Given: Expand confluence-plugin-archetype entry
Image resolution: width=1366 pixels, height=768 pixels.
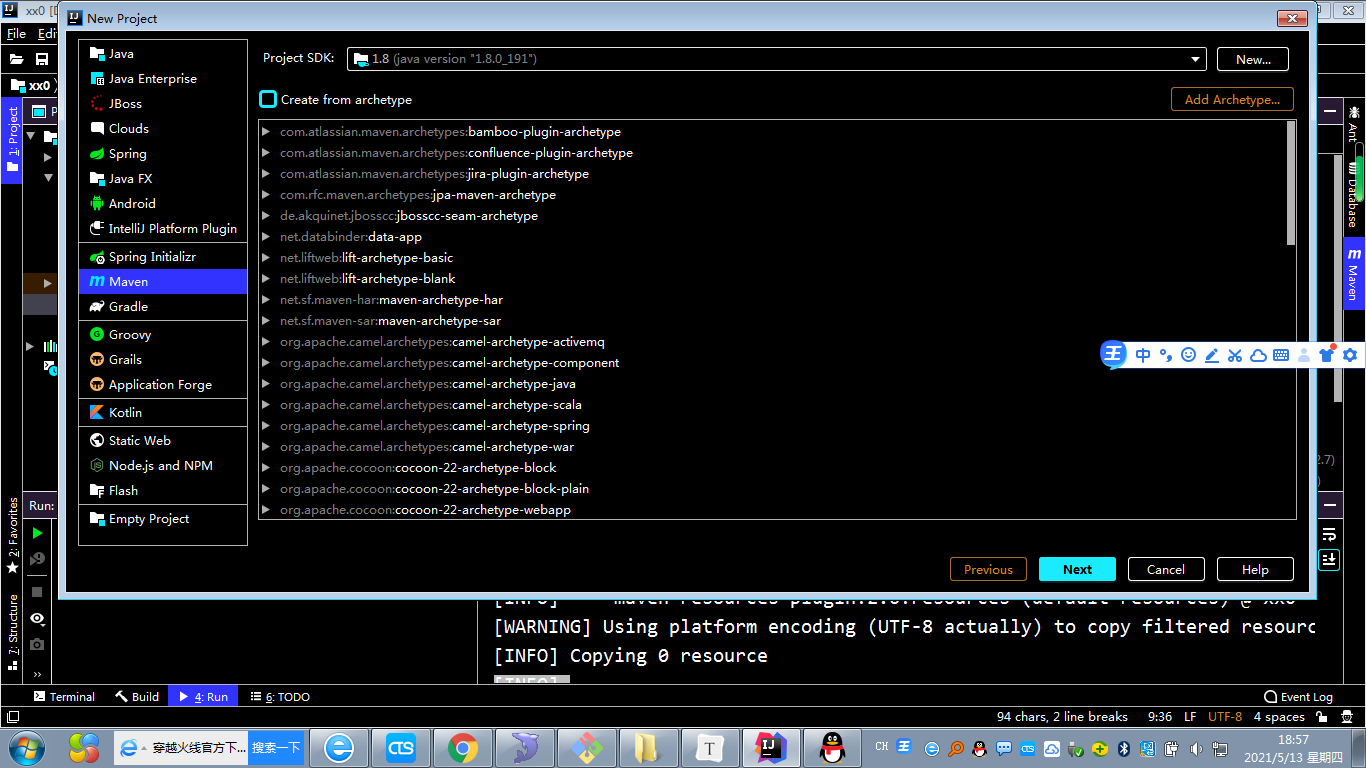Looking at the screenshot, I should (266, 153).
